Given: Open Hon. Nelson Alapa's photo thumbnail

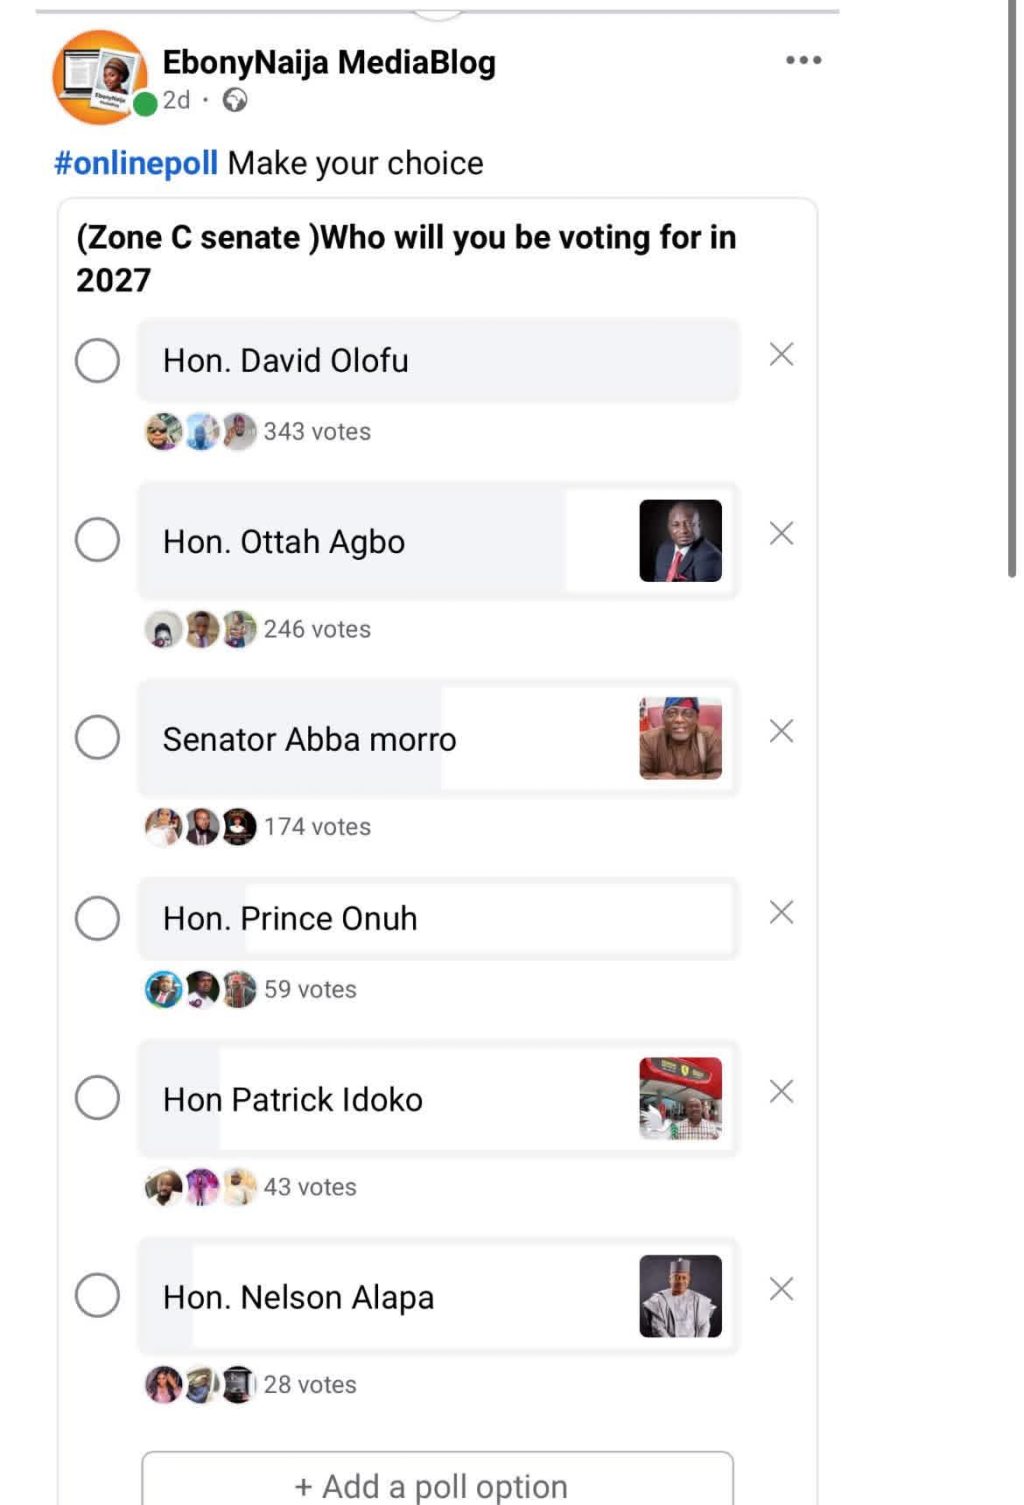Looking at the screenshot, I should point(680,1296).
